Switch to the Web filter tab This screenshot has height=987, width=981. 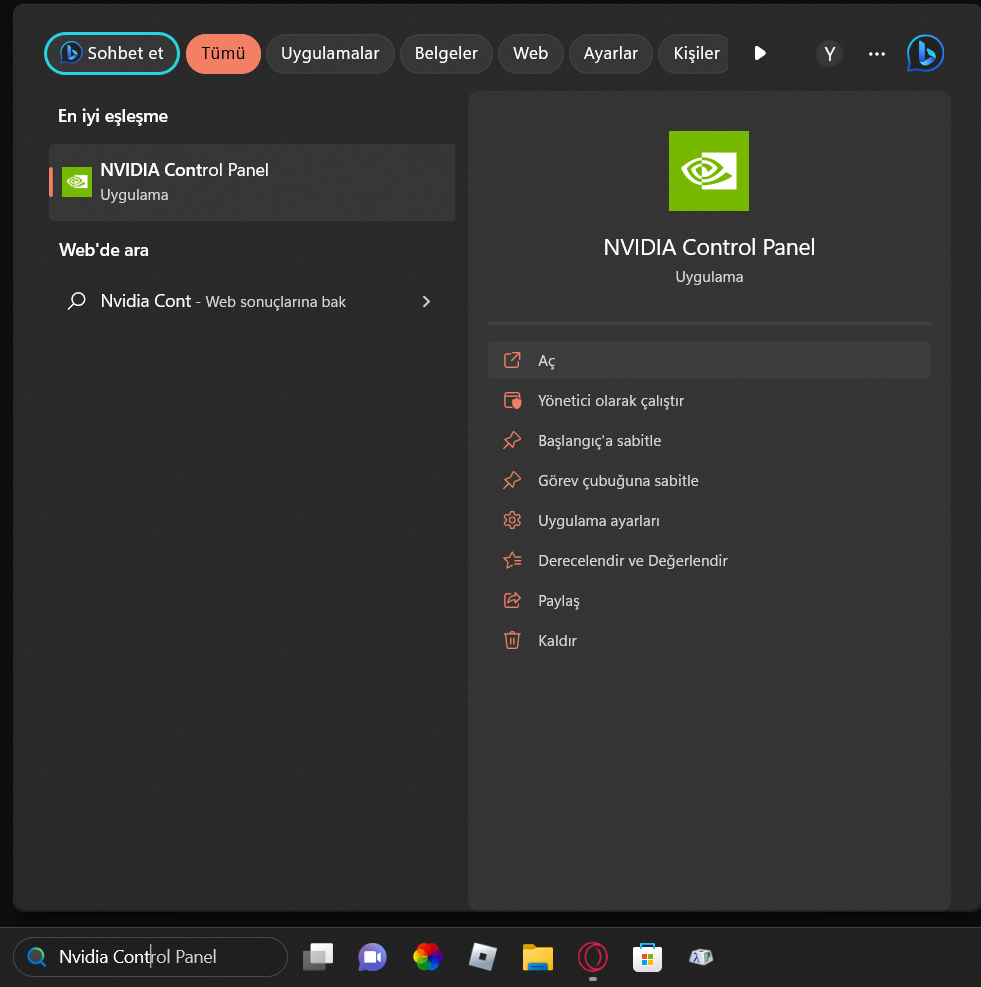pyautogui.click(x=530, y=54)
